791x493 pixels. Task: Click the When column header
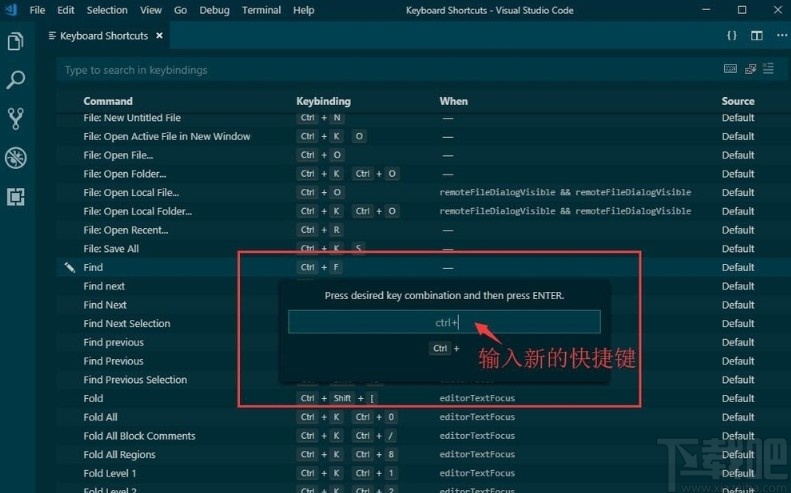(x=454, y=101)
